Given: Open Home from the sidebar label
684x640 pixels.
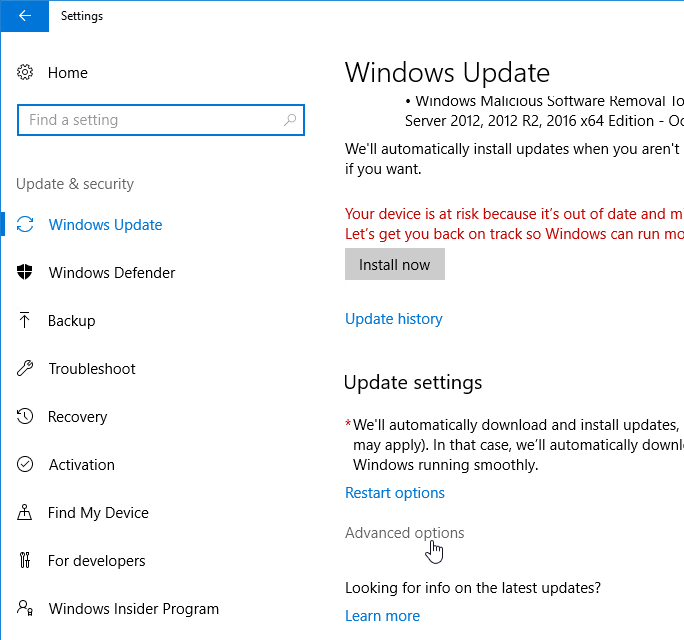Looking at the screenshot, I should click(x=67, y=73).
